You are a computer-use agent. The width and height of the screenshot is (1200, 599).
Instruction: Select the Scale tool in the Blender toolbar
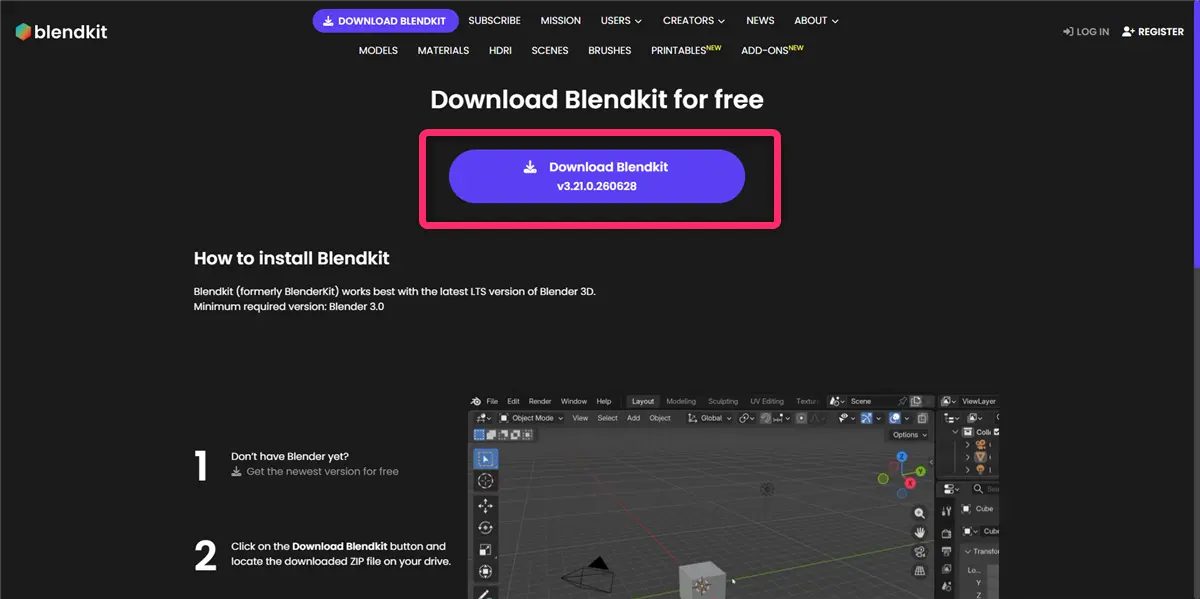[x=486, y=550]
